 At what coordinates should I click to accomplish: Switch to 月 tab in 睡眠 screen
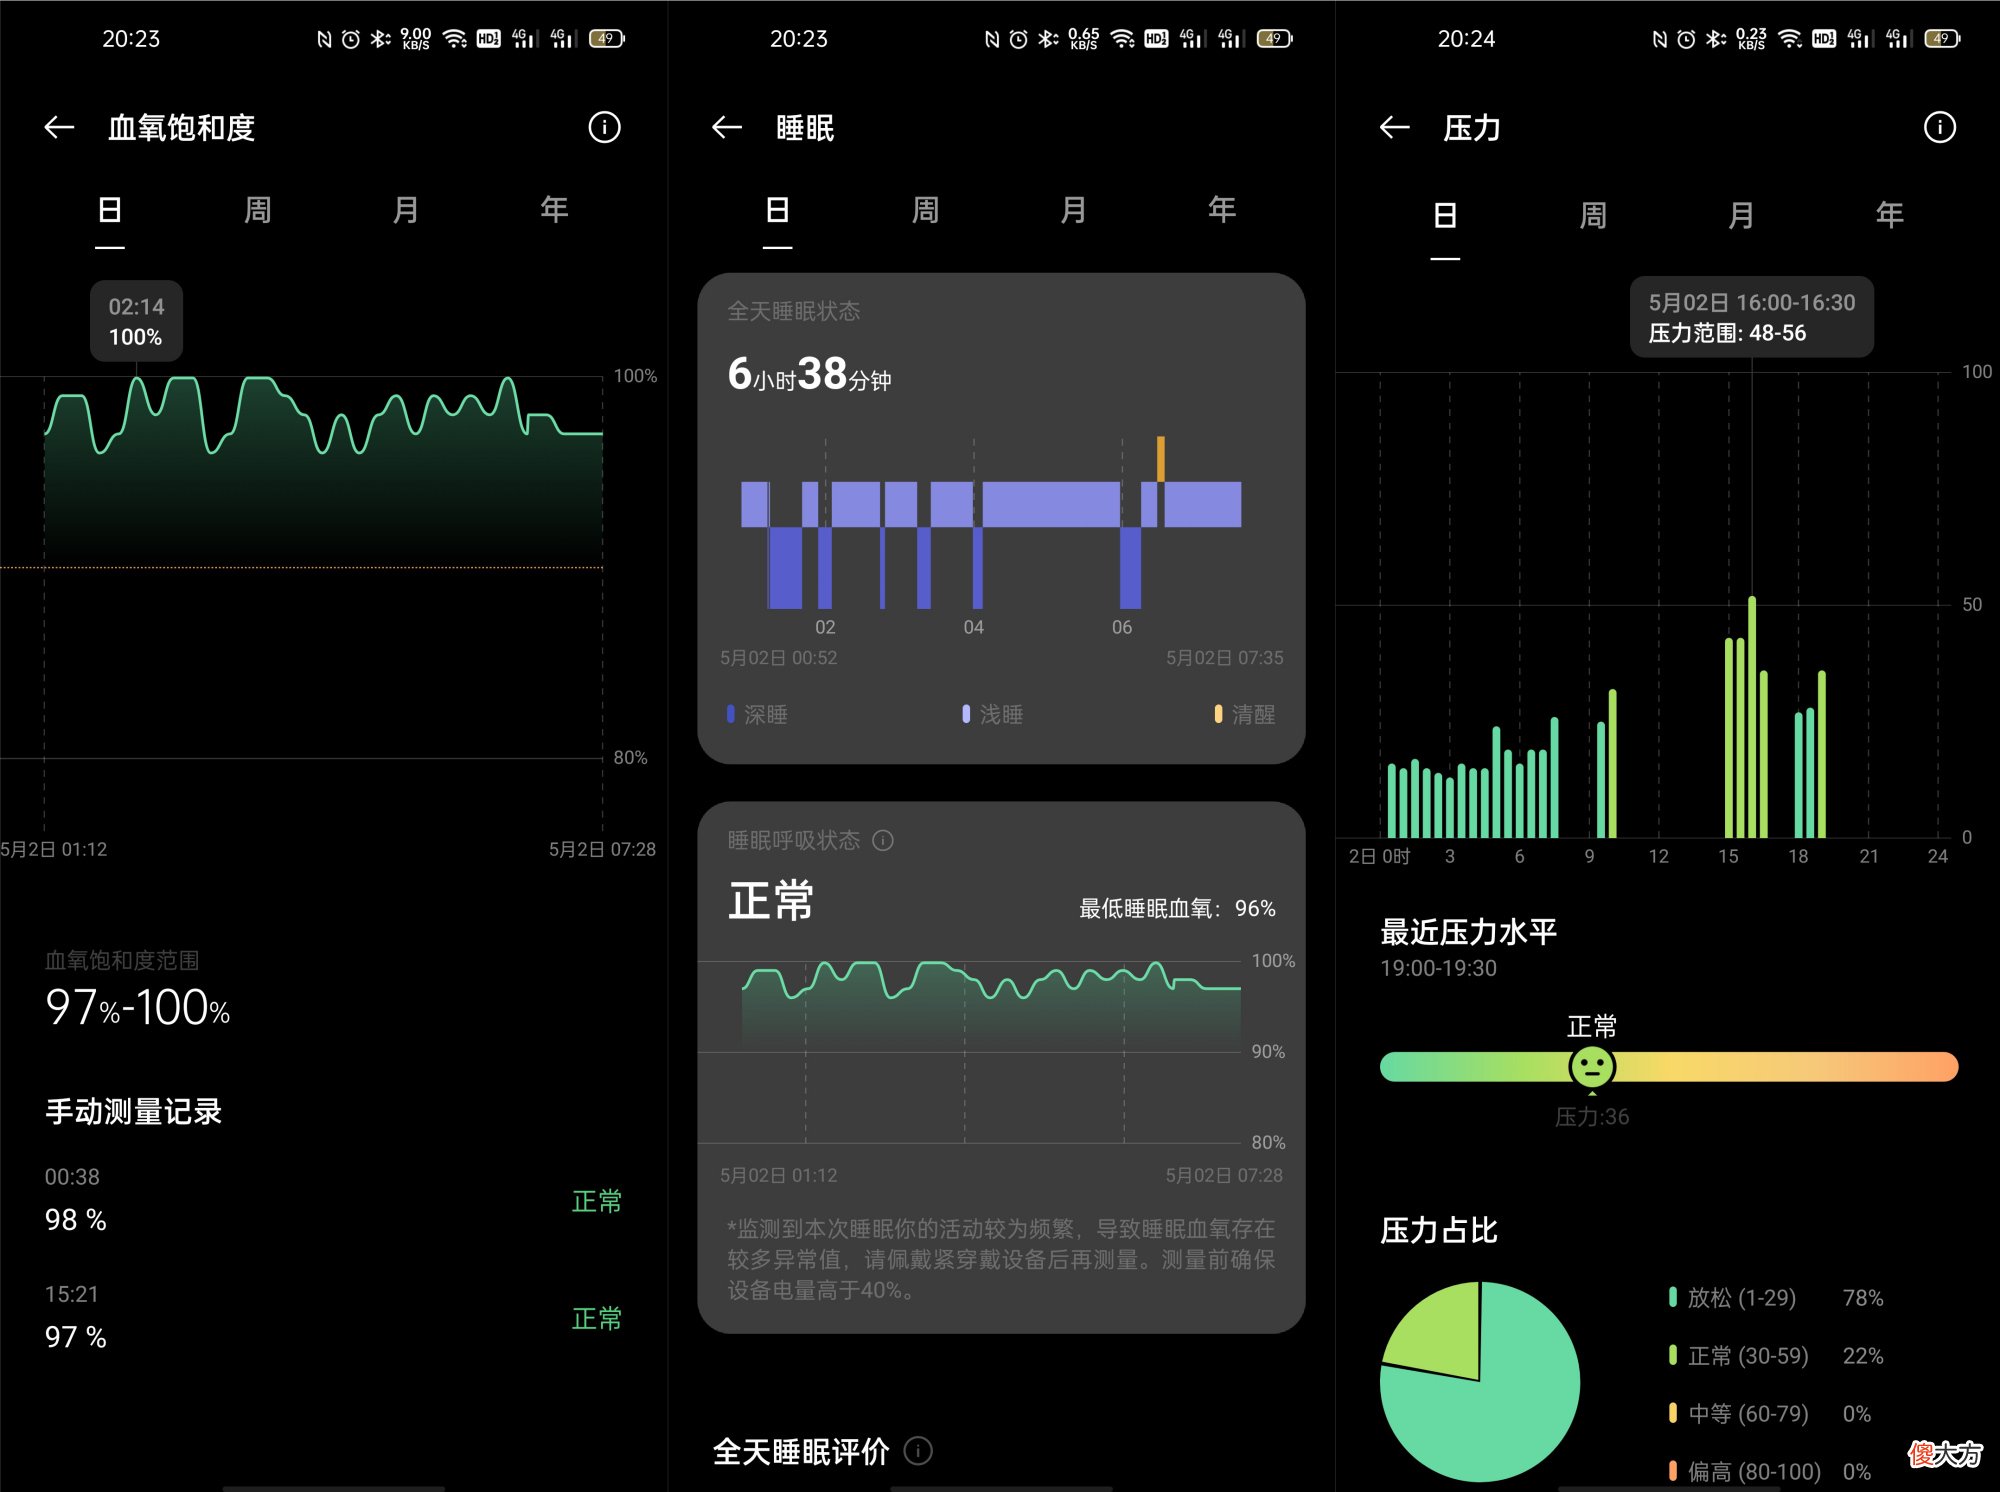[1074, 210]
